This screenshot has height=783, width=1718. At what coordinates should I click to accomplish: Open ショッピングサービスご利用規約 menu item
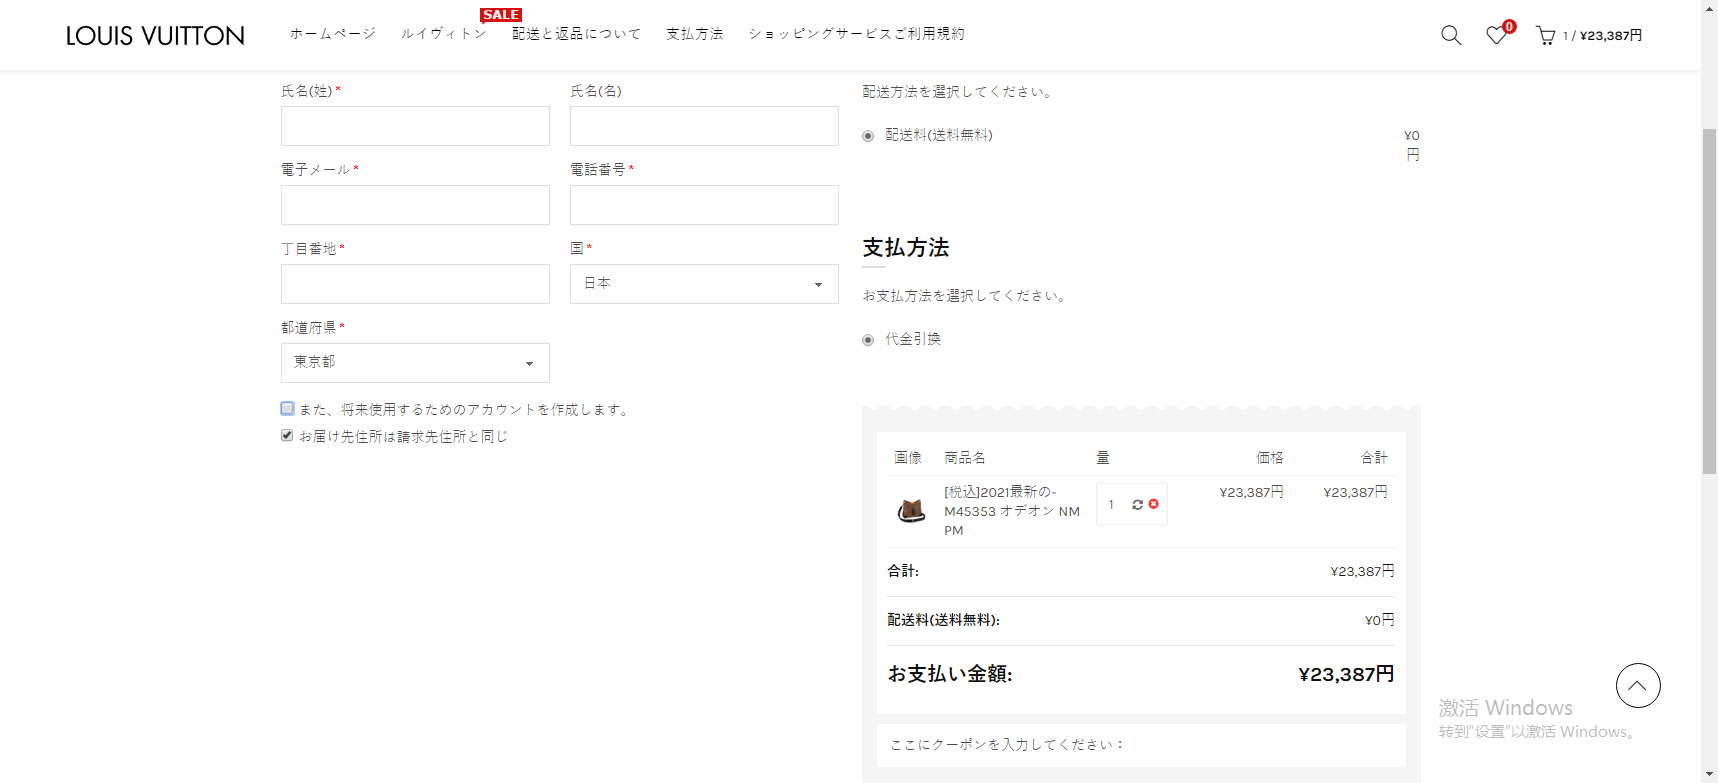(857, 34)
